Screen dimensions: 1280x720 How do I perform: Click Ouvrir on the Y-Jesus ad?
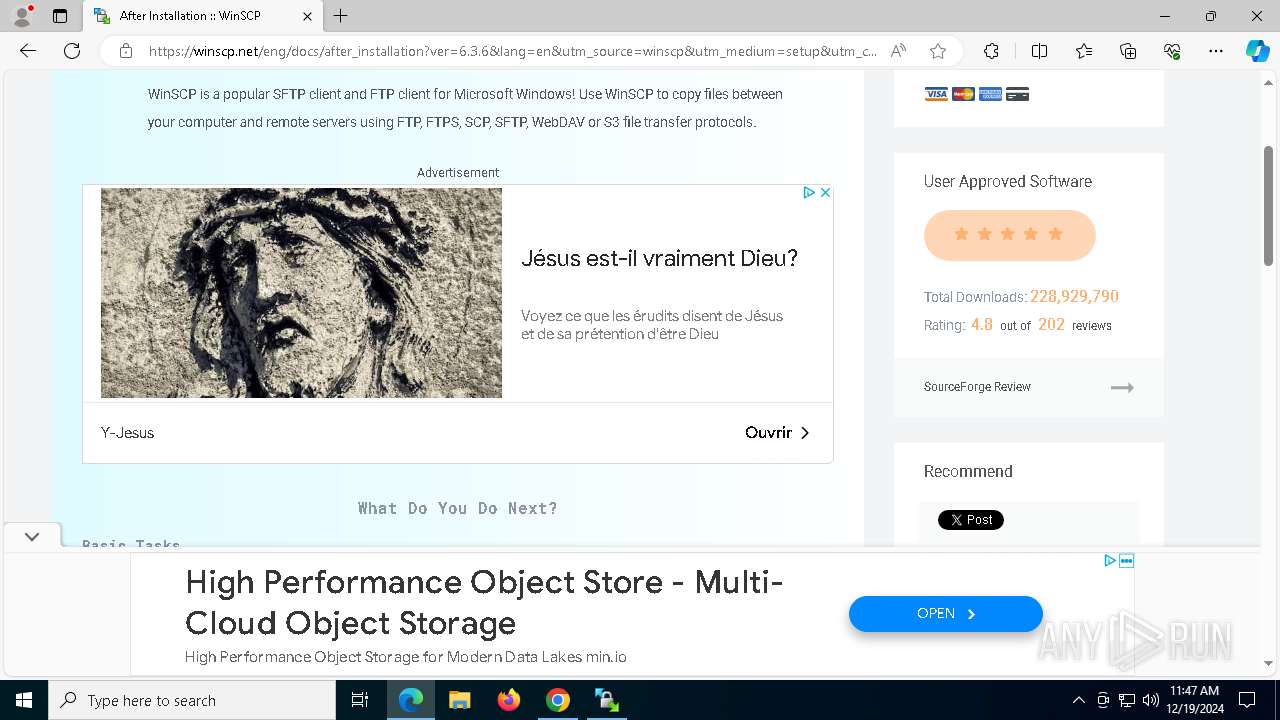pos(777,432)
